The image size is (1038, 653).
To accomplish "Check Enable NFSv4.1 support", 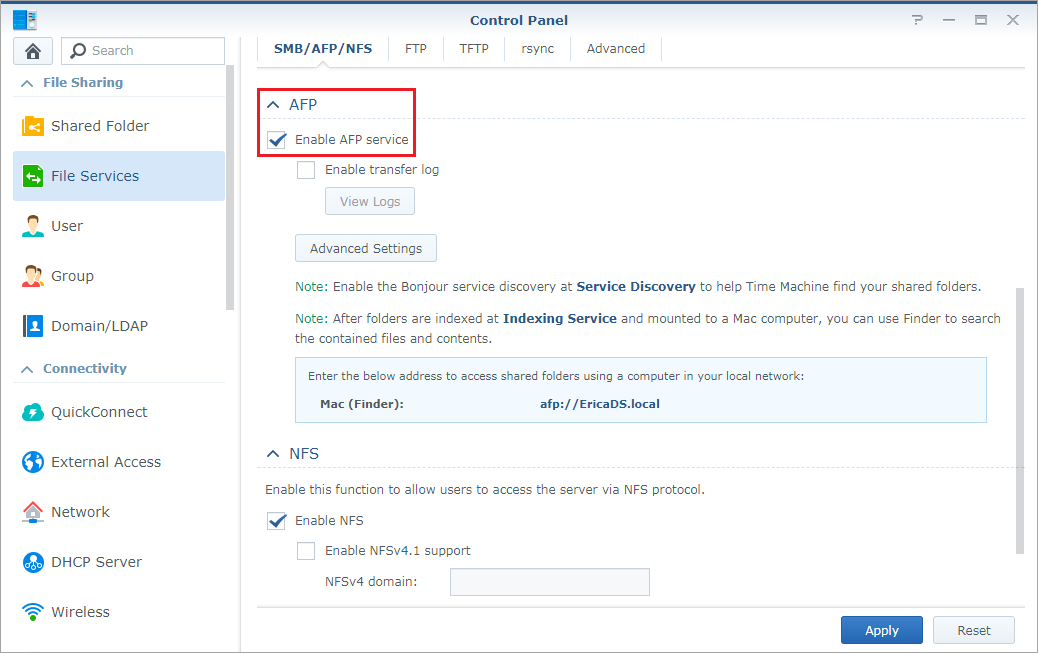I will (306, 550).
